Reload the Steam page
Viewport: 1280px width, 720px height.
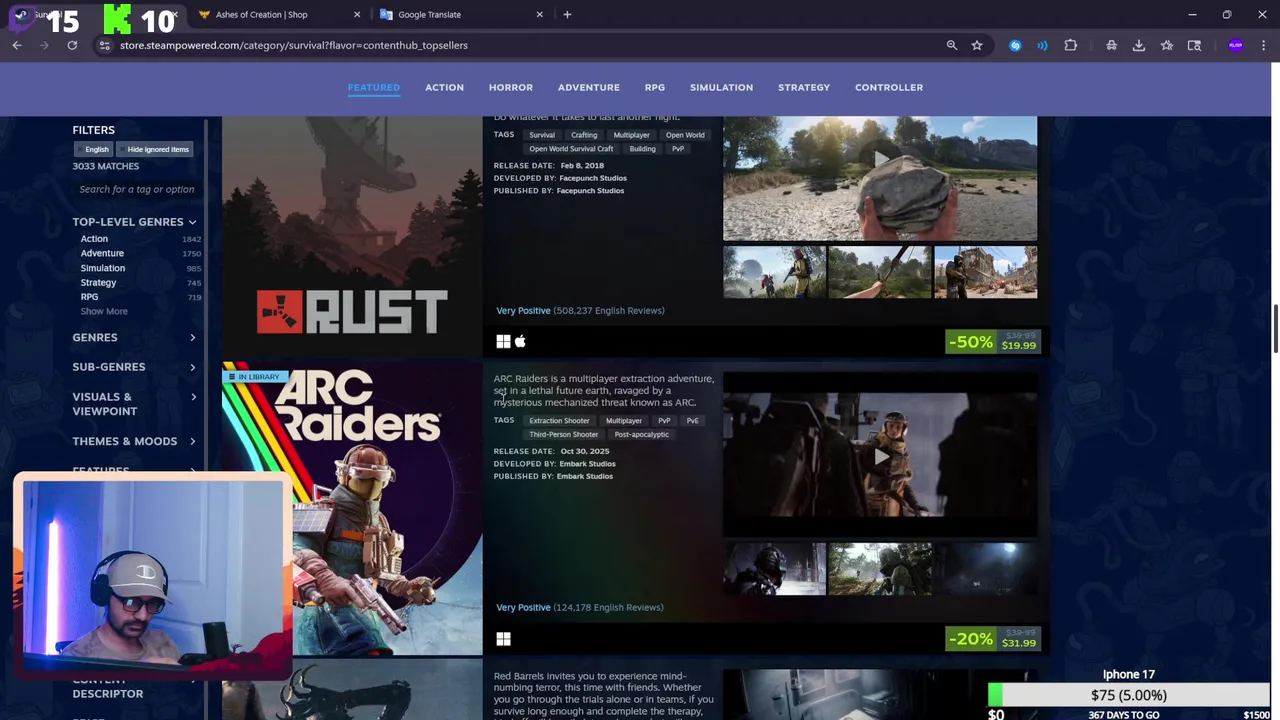[x=72, y=45]
